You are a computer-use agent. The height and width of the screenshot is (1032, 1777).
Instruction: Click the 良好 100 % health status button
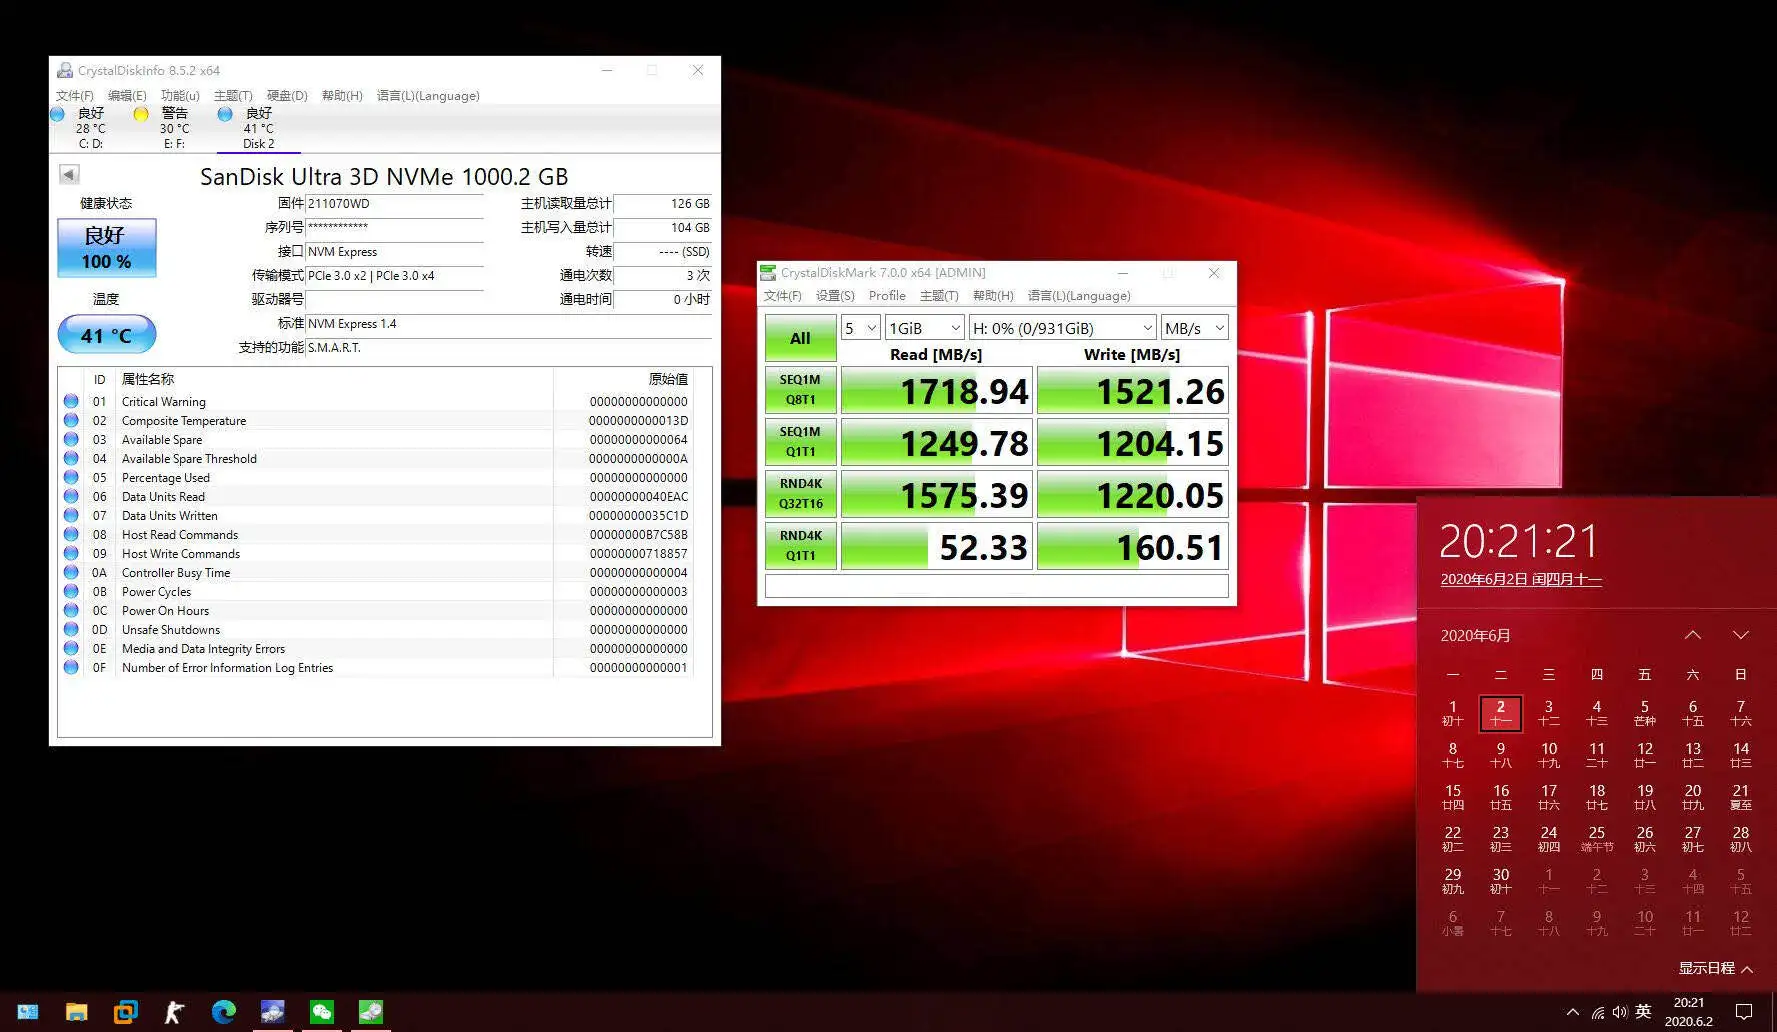(x=107, y=248)
